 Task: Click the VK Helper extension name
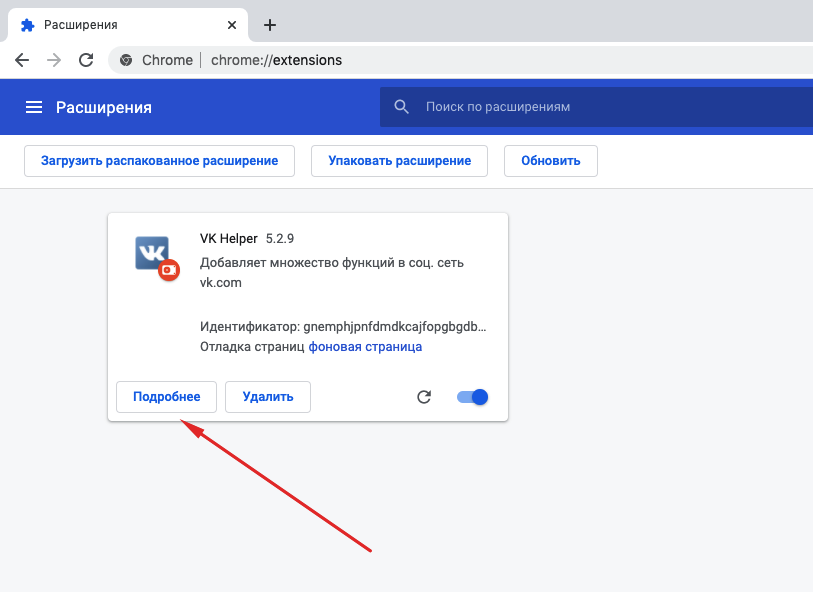229,238
